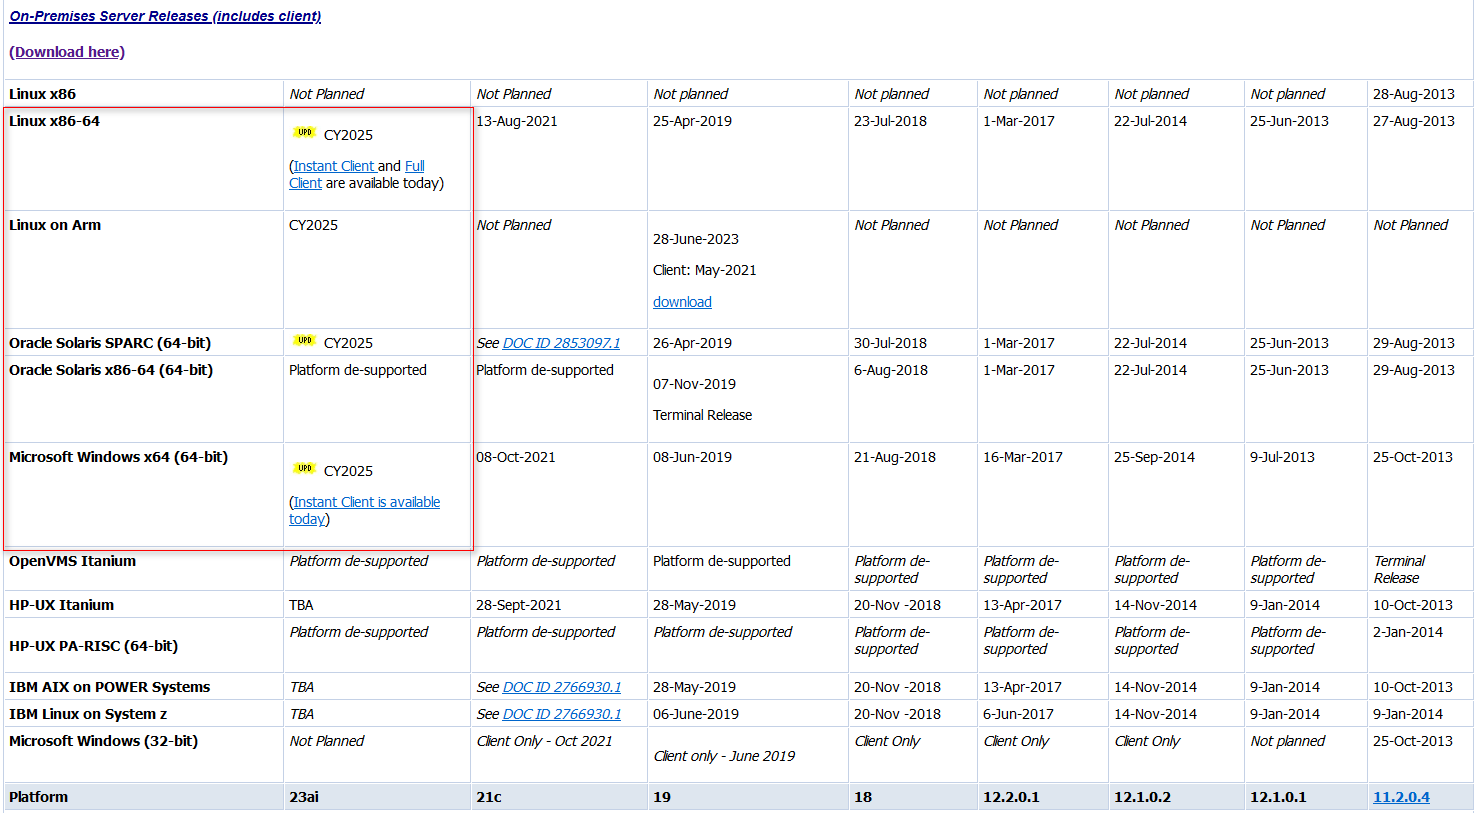Click 'Terminal Release' in the Solaris x86-64 row
The image size is (1477, 813).
click(x=702, y=415)
